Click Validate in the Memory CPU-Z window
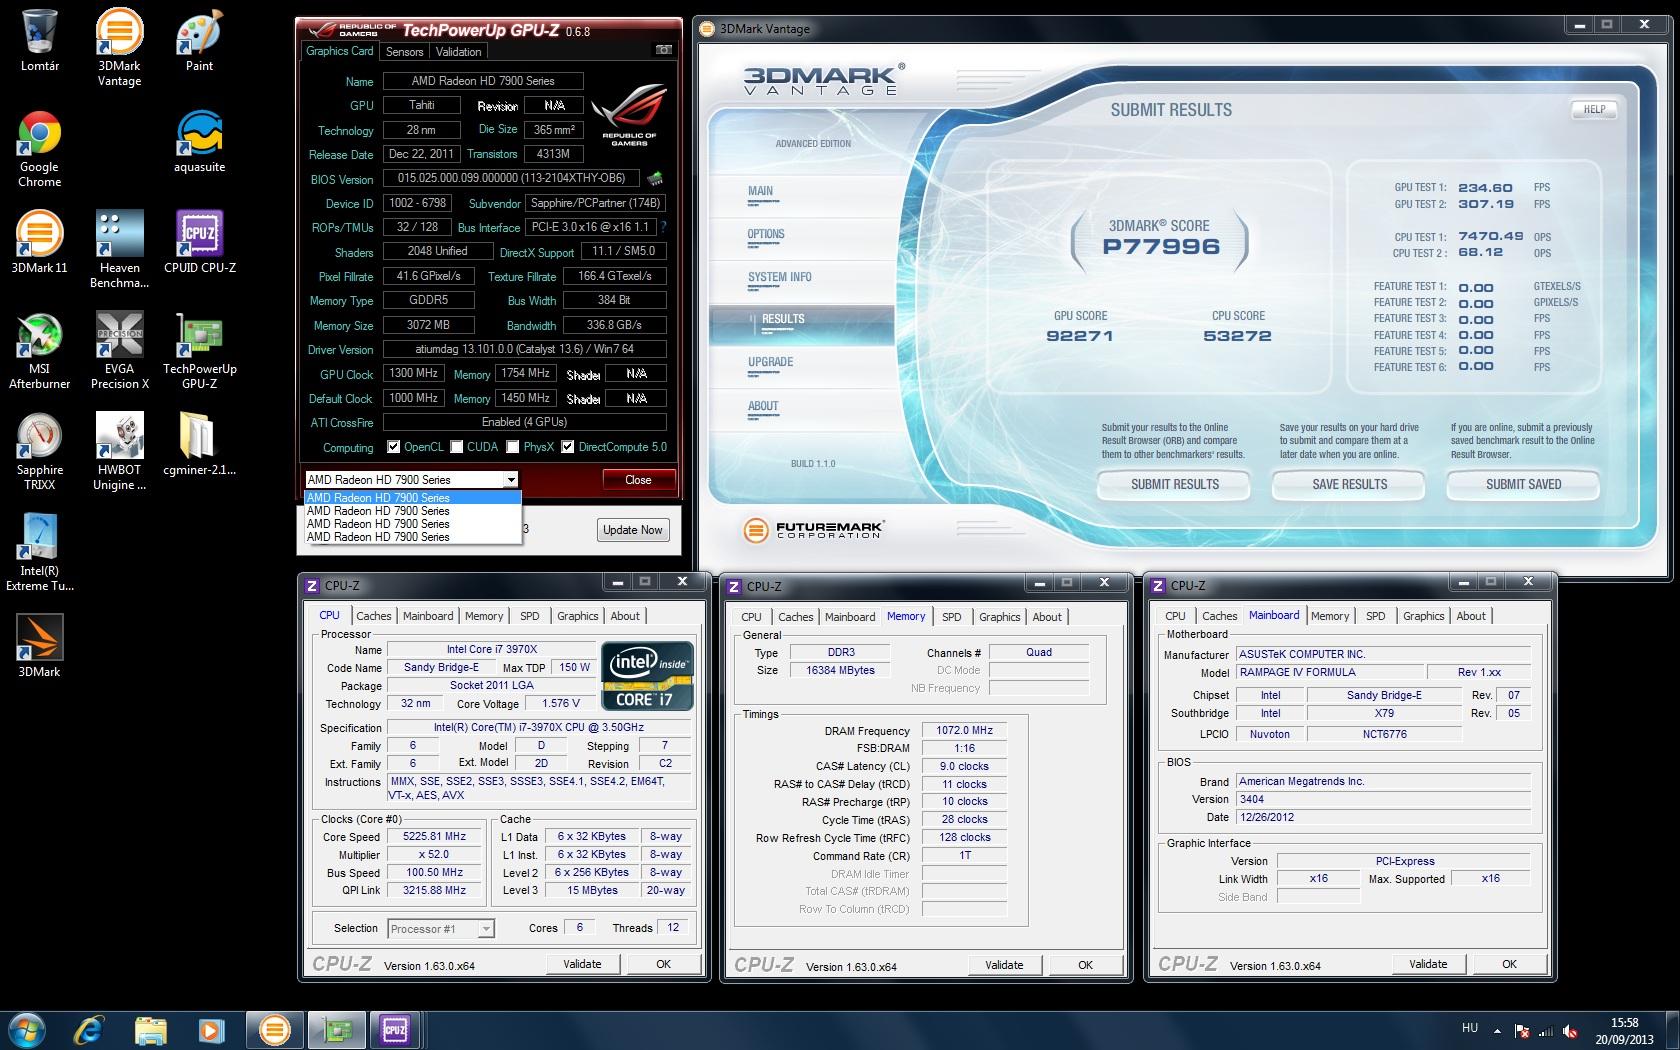 click(x=1004, y=965)
